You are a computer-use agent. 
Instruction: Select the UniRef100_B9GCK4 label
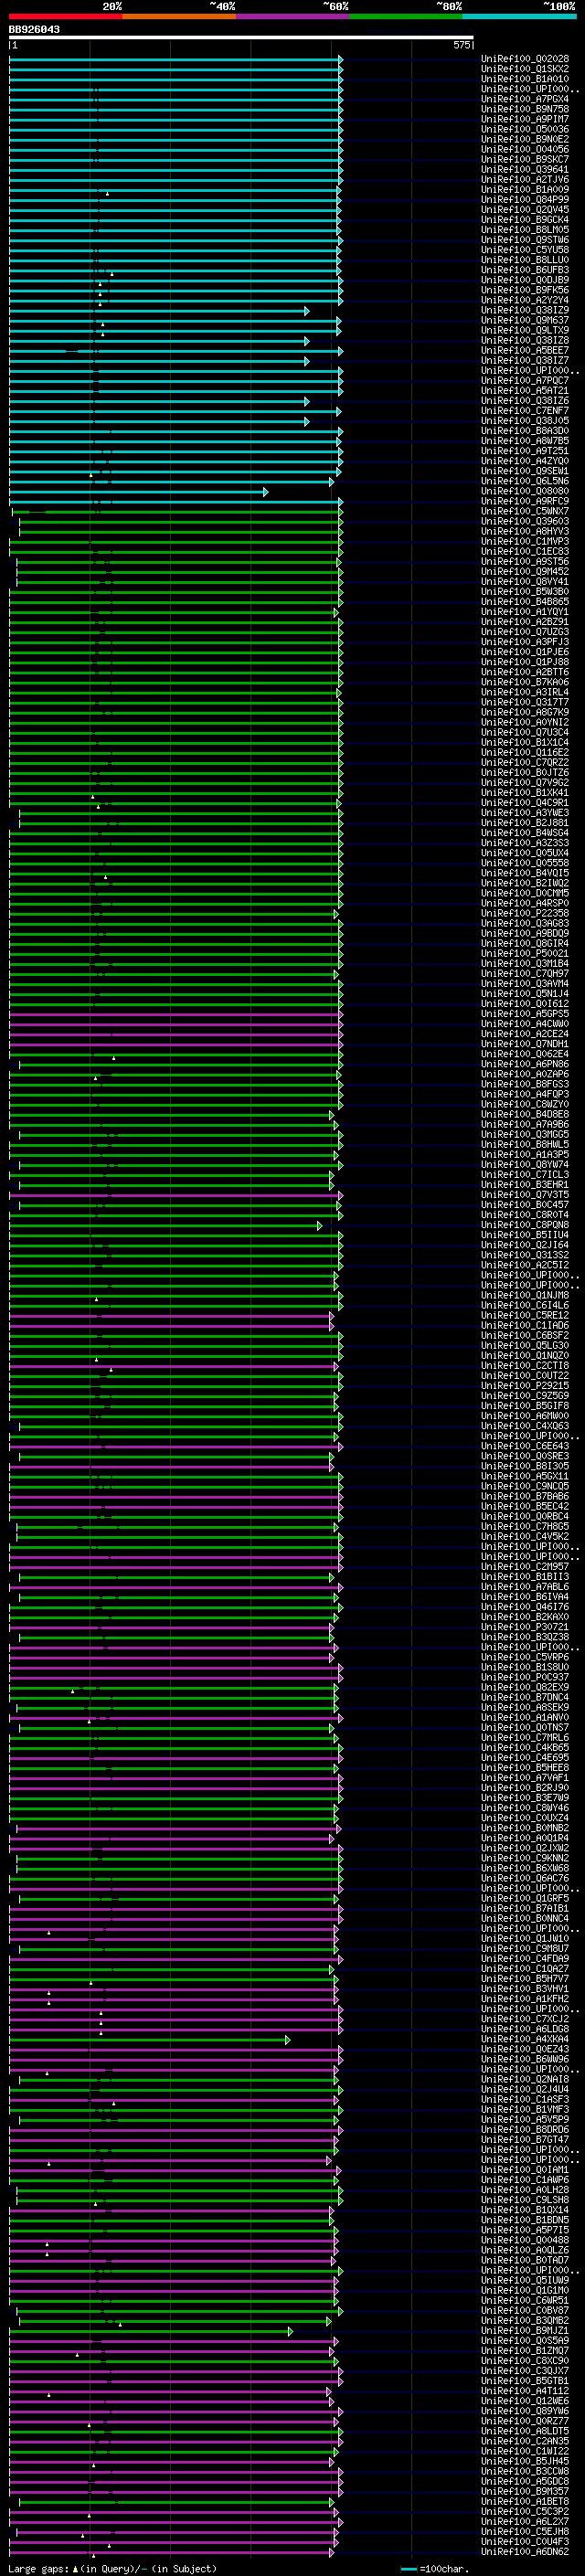(x=525, y=220)
